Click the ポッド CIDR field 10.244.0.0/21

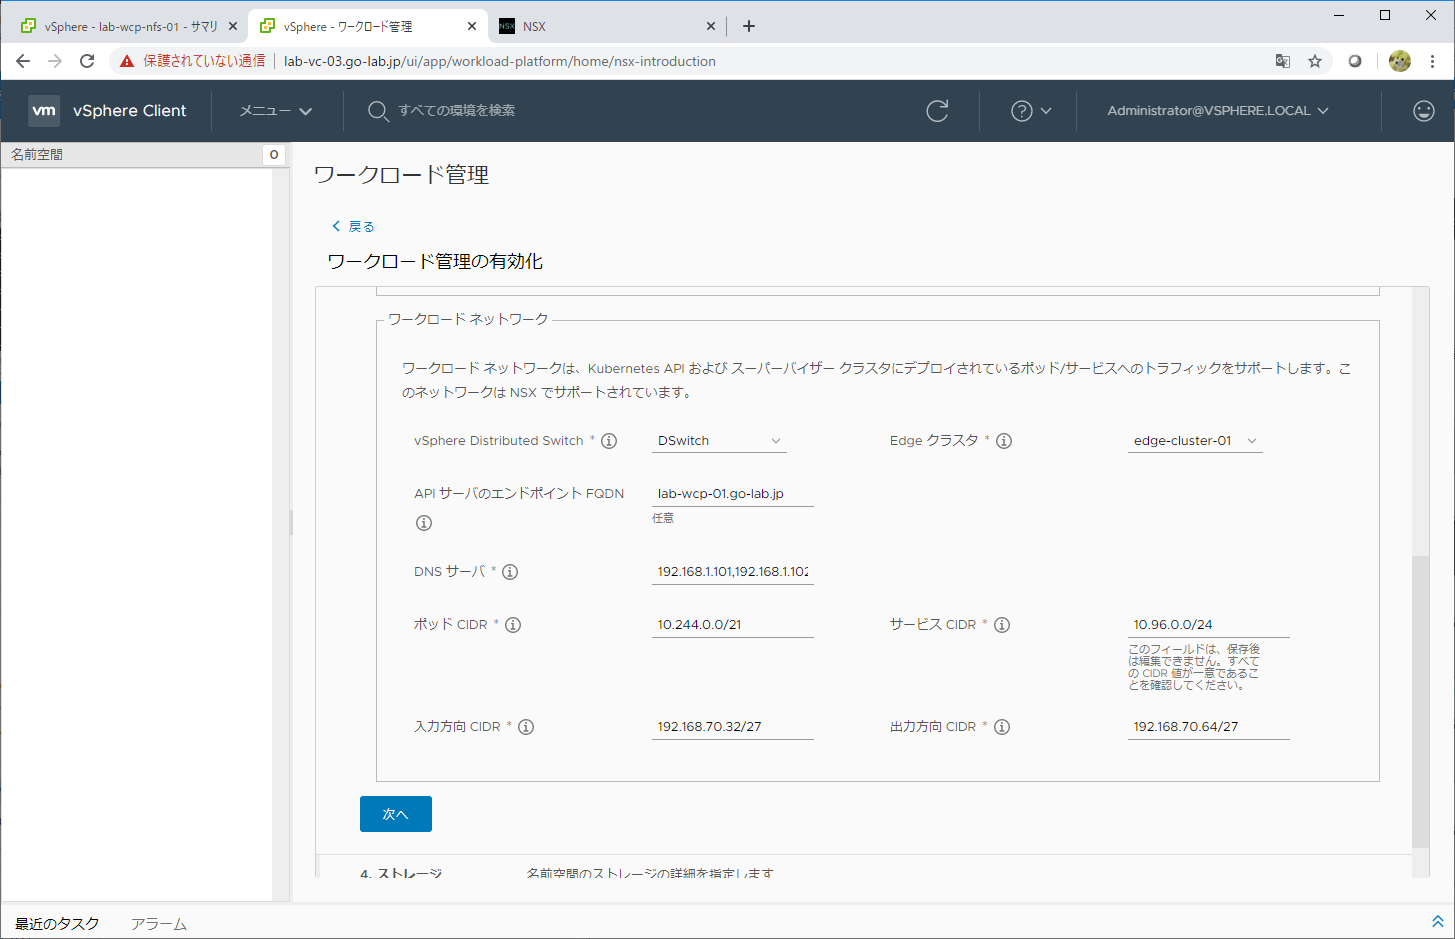pyautogui.click(x=733, y=625)
